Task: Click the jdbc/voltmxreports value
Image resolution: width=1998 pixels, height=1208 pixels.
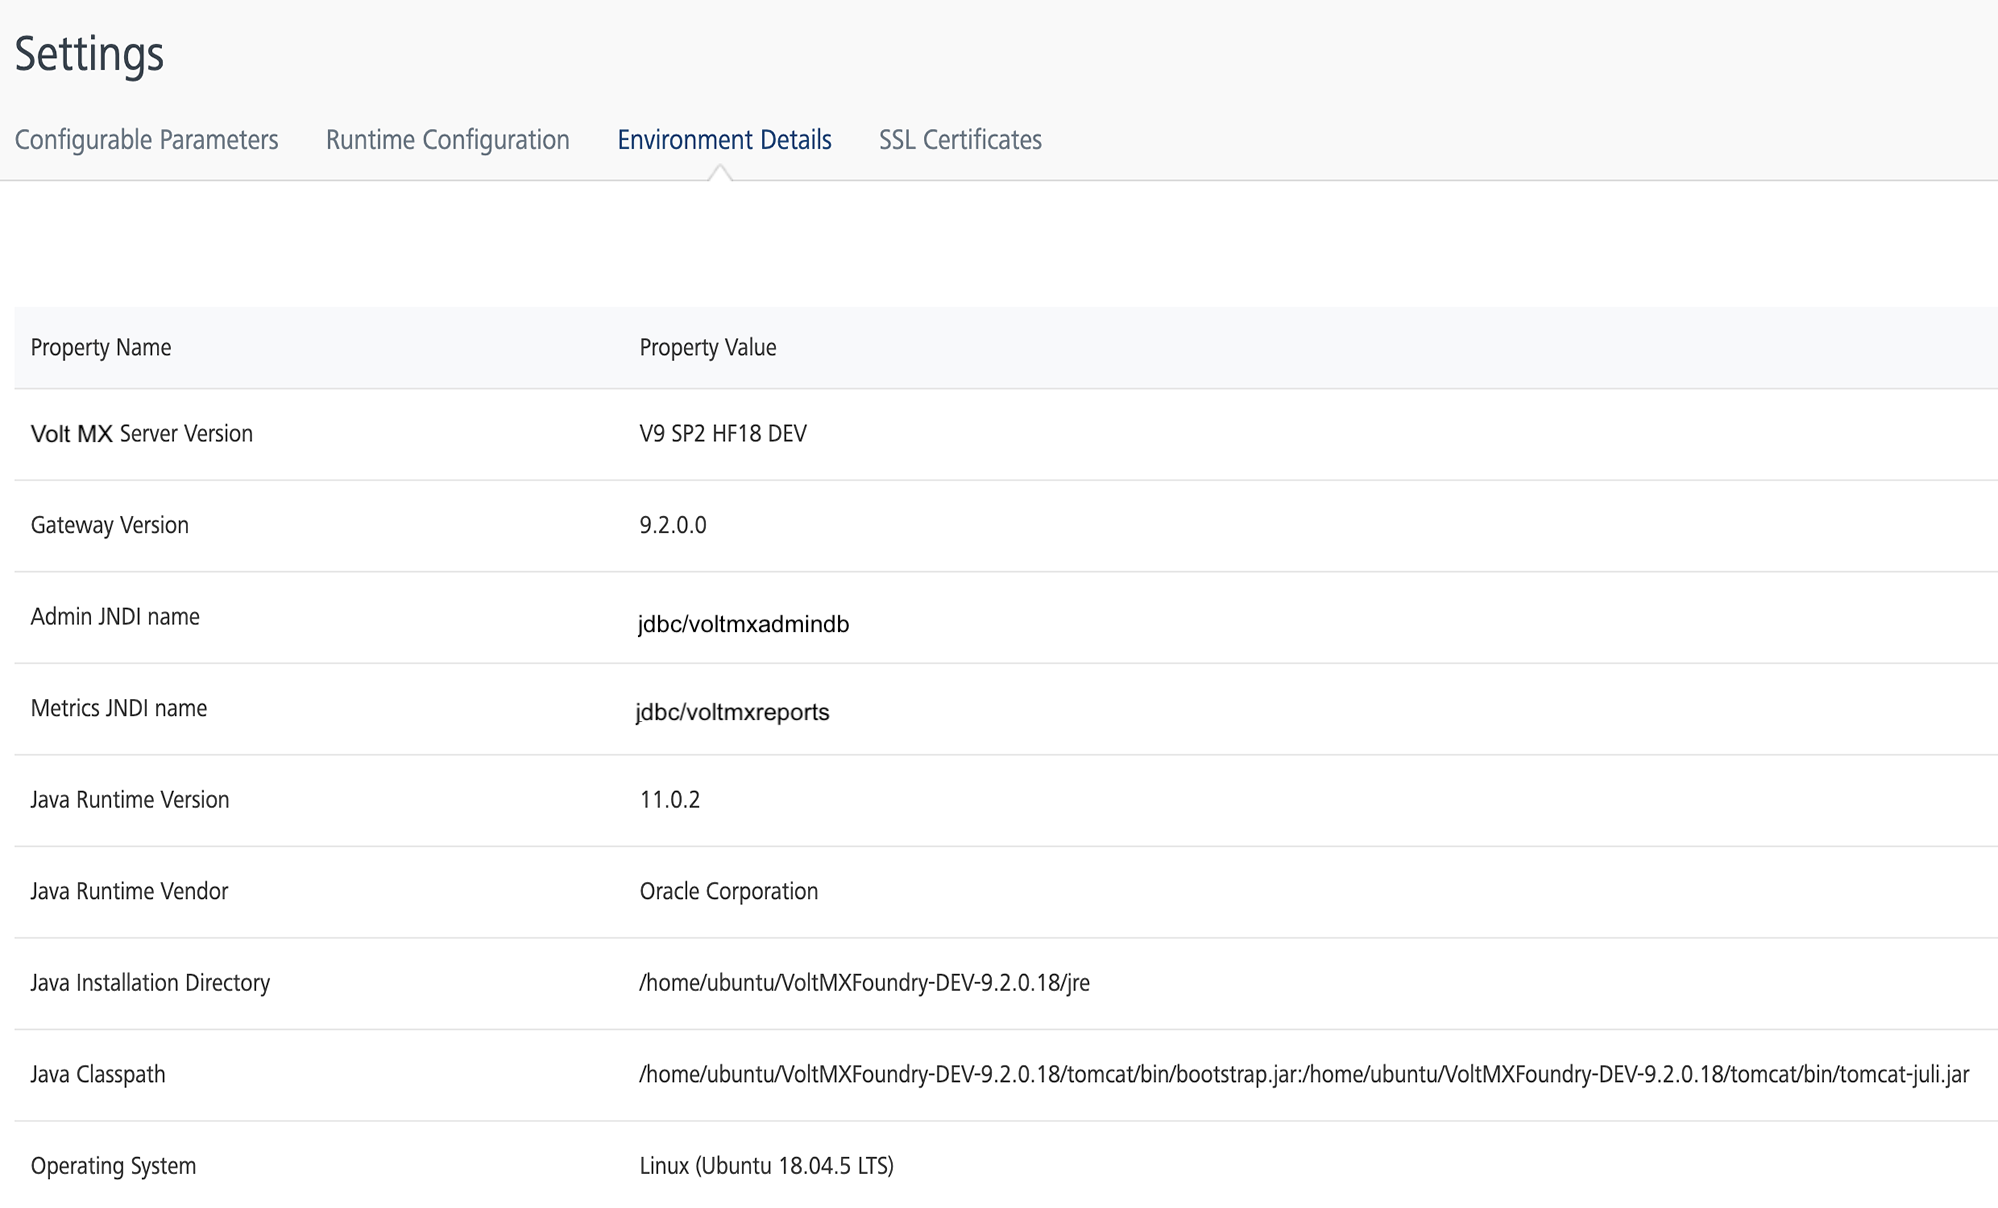Action: pos(732,712)
